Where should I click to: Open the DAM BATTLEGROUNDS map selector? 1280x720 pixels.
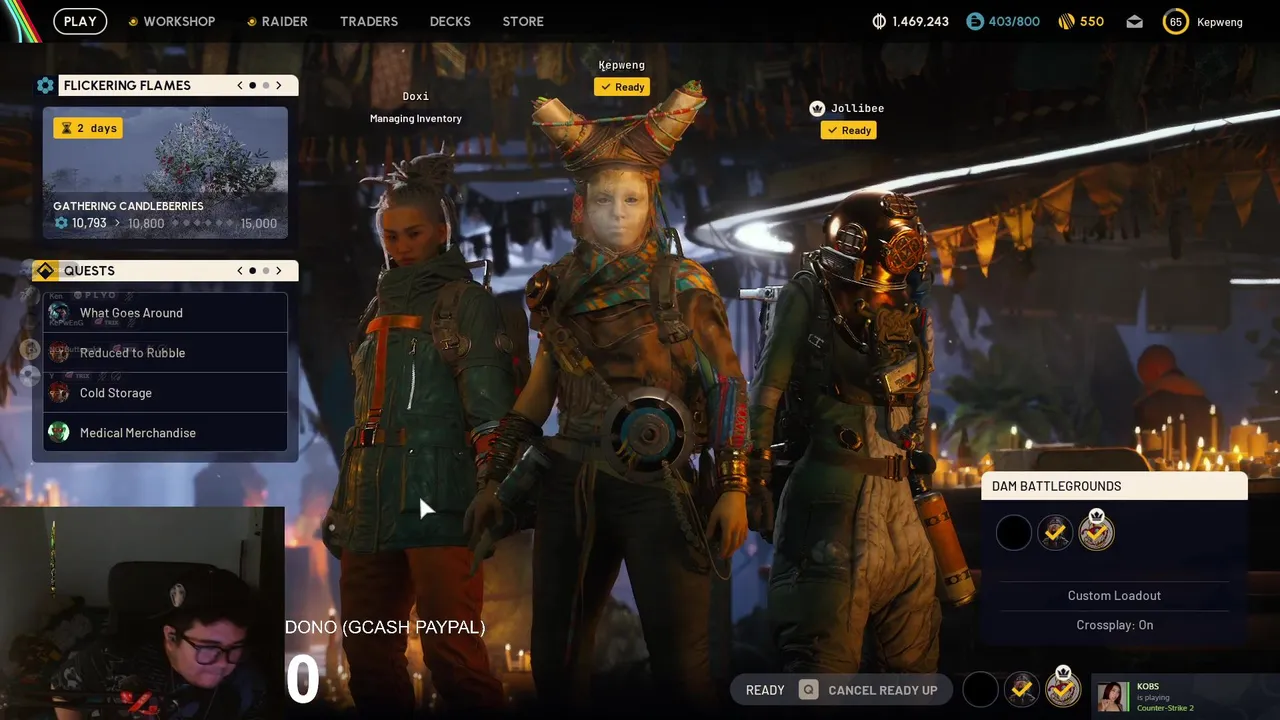click(1114, 486)
